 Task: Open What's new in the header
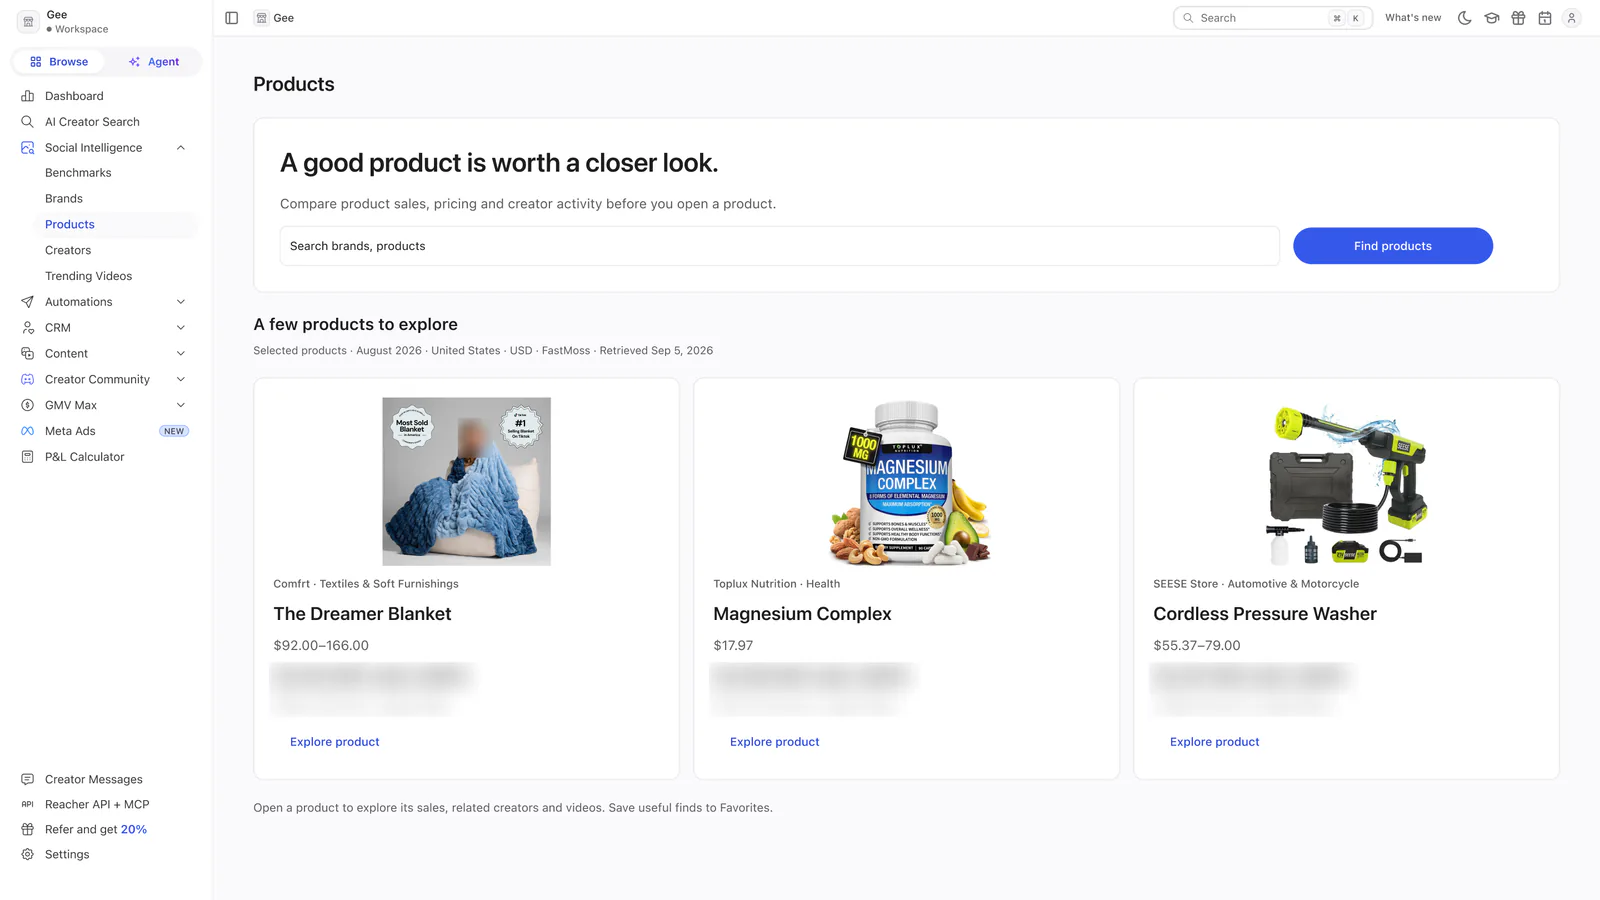[1413, 18]
